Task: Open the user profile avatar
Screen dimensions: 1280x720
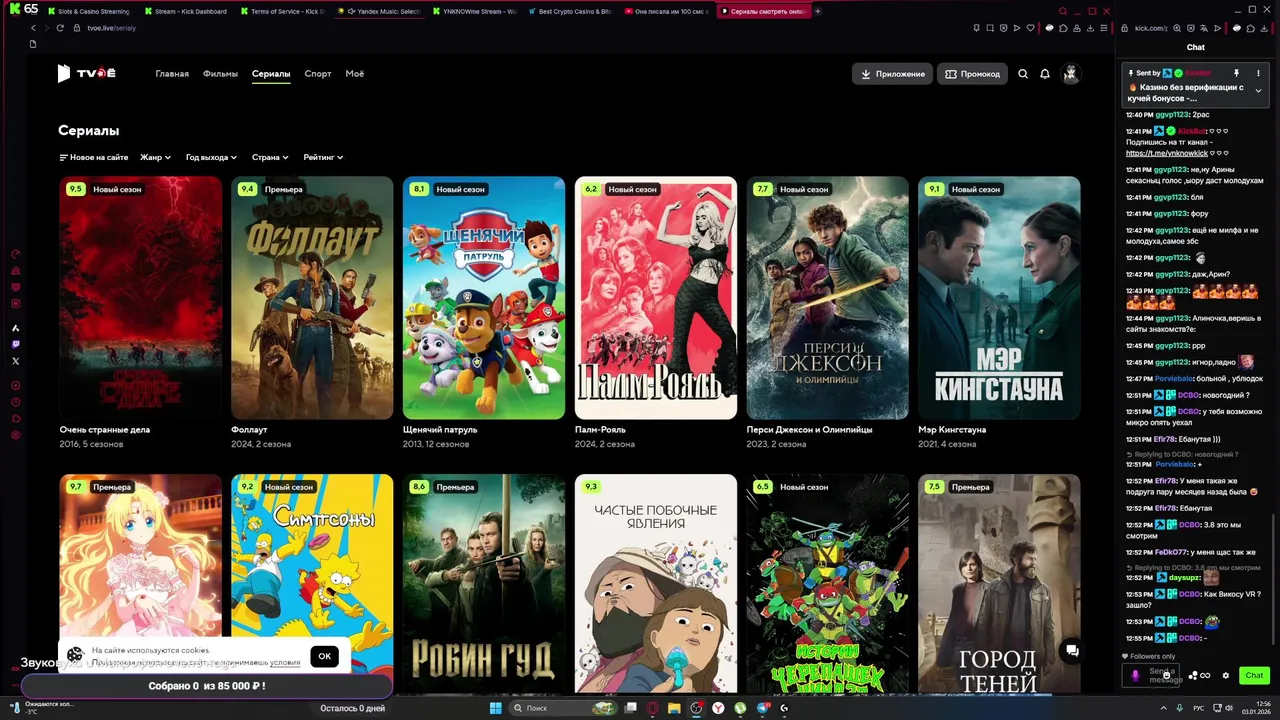Action: (x=1071, y=74)
